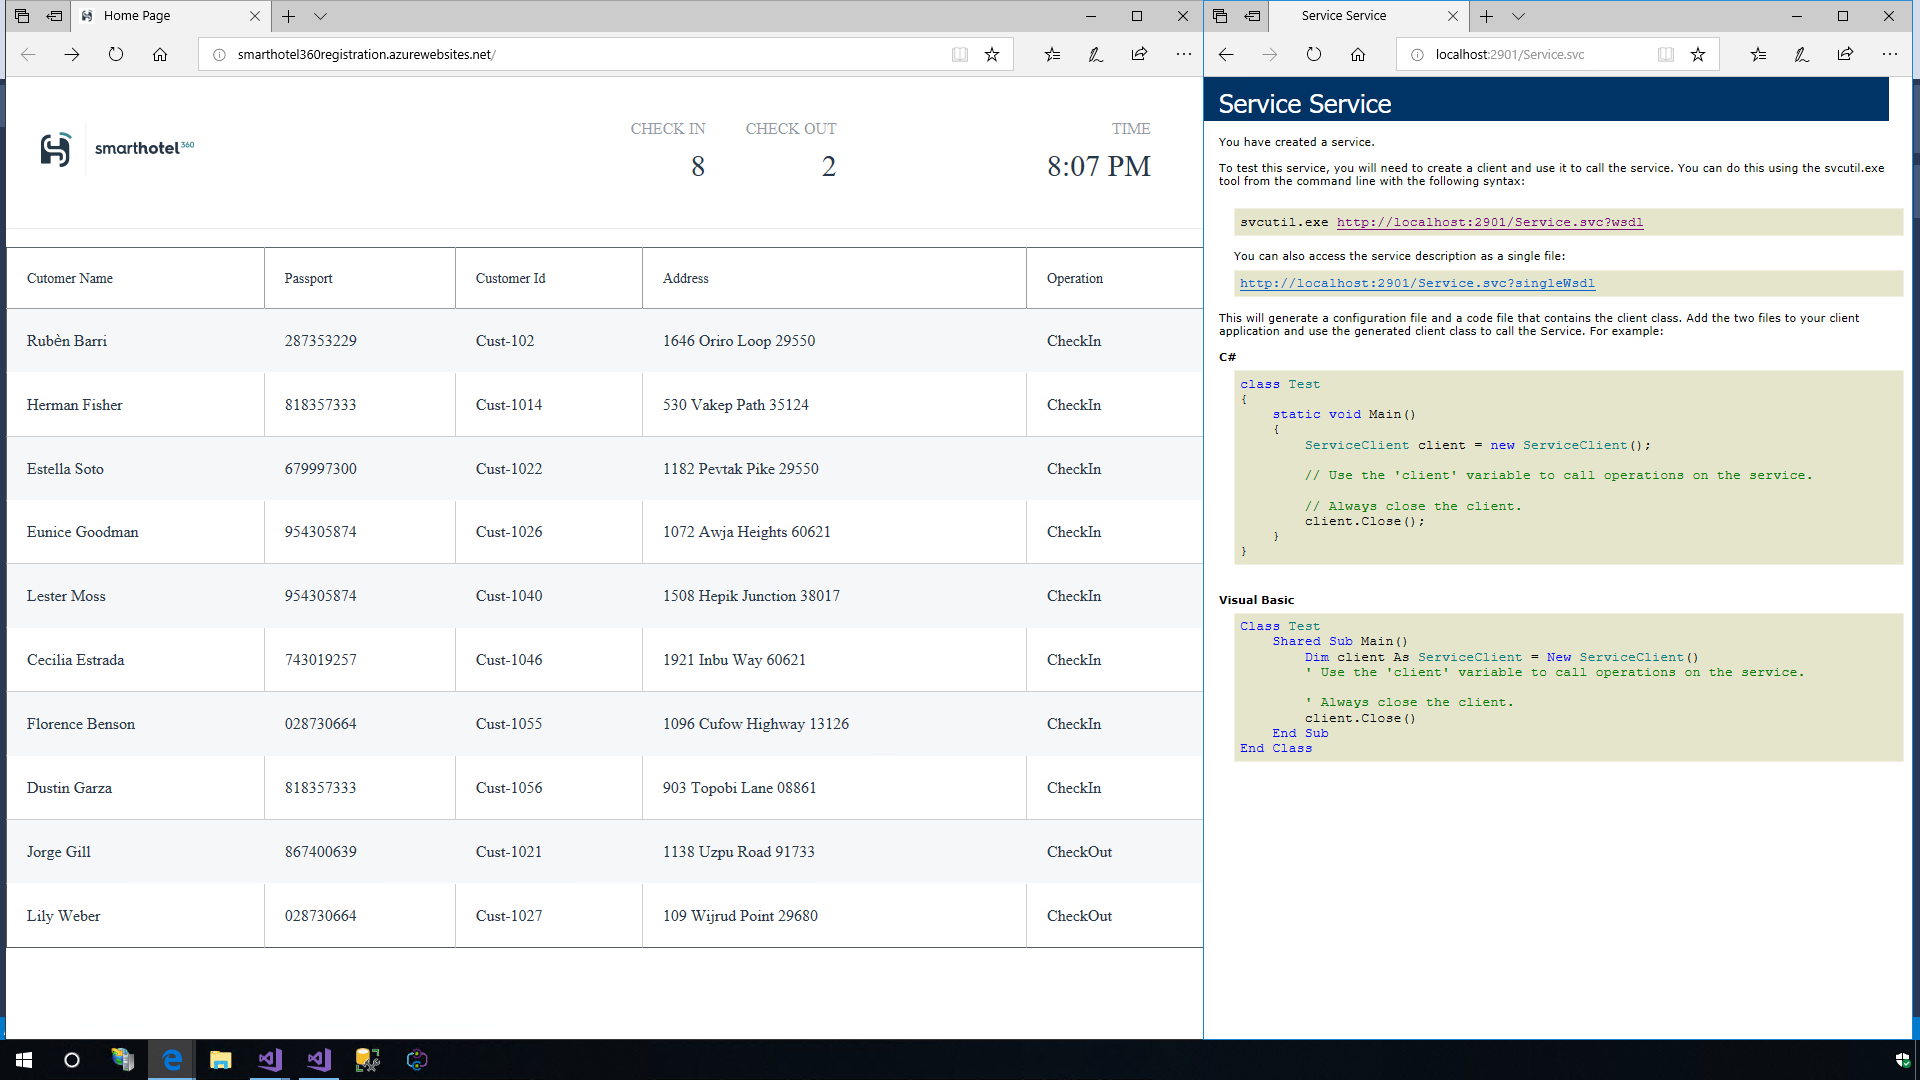Refresh the smarthotel360 registration page
The width and height of the screenshot is (1920, 1080).
(x=116, y=55)
